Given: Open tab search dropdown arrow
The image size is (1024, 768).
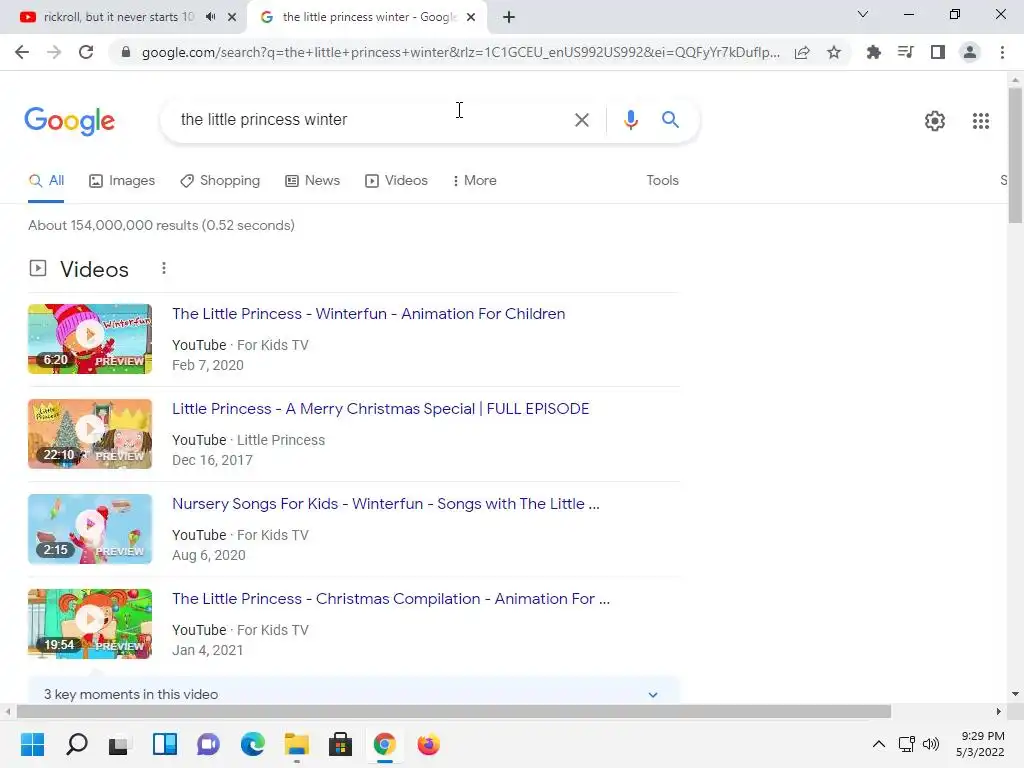Looking at the screenshot, I should 863,14.
